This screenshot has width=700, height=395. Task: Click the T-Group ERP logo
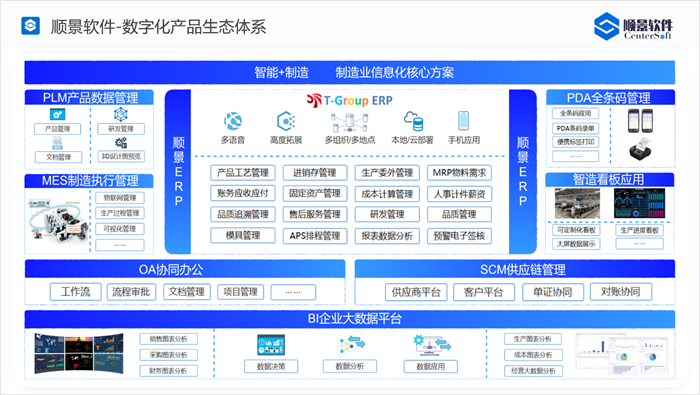tap(350, 100)
